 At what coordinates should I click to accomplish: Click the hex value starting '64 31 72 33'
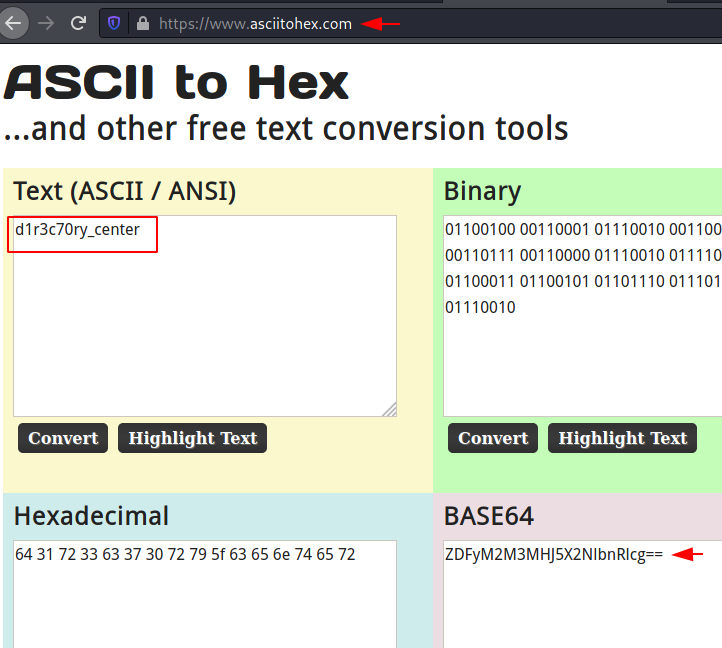(x=185, y=555)
